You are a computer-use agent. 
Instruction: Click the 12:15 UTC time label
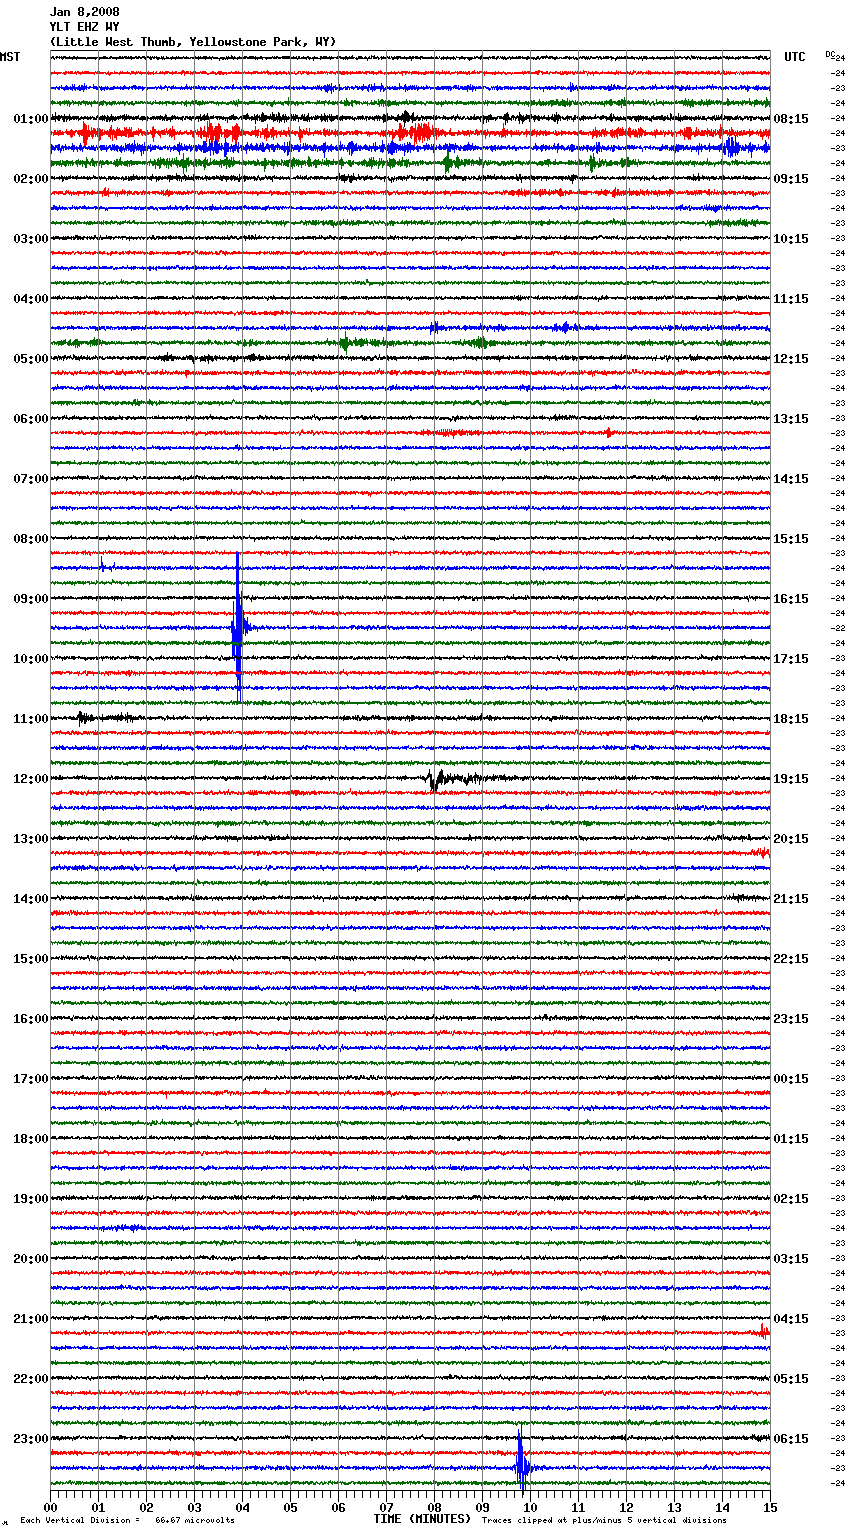[791, 359]
